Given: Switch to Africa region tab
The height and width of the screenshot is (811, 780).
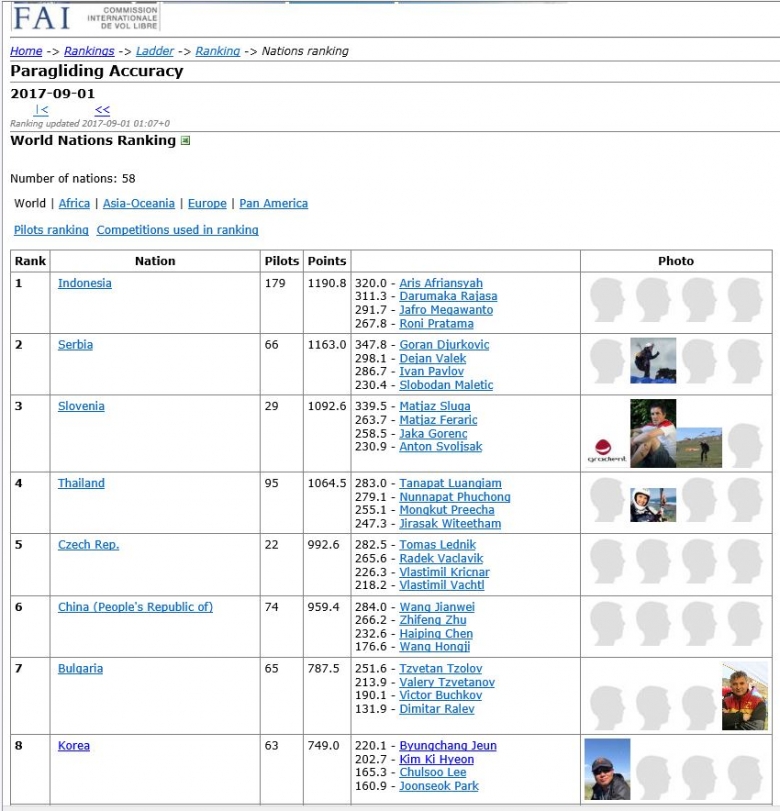Looking at the screenshot, I should [x=74, y=203].
